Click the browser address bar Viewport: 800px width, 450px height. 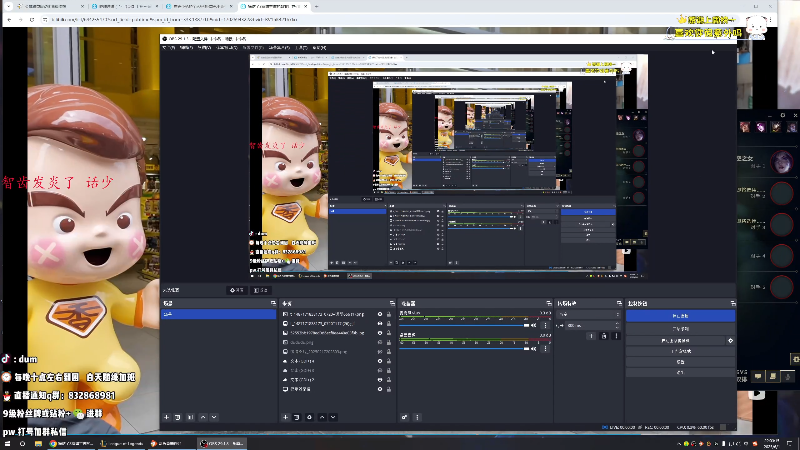click(x=357, y=19)
